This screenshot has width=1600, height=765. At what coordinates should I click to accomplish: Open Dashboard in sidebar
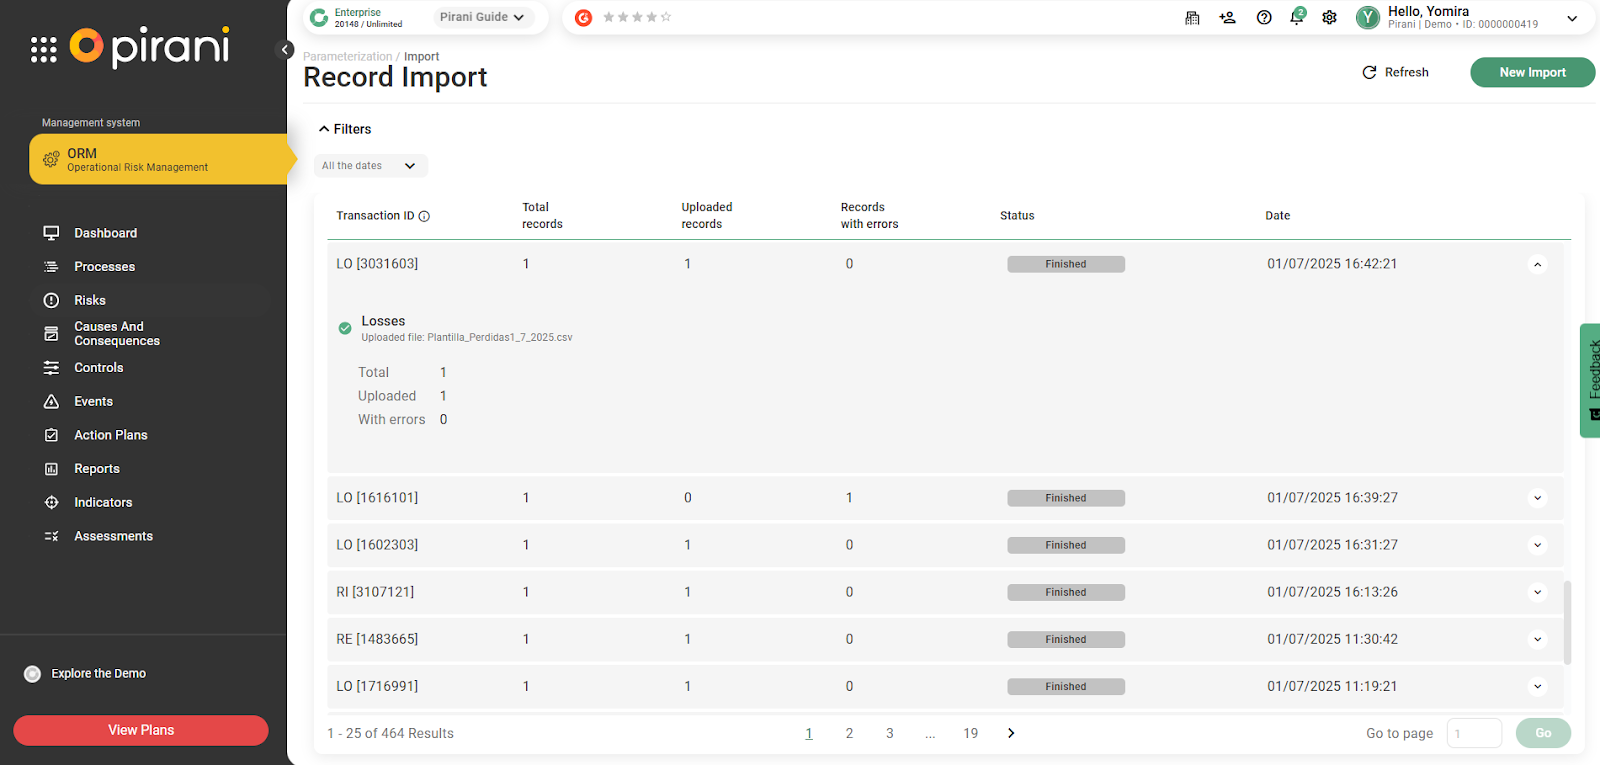coord(105,233)
